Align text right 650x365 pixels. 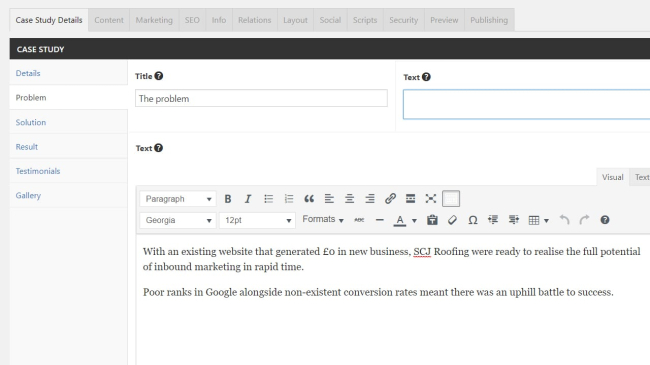370,199
